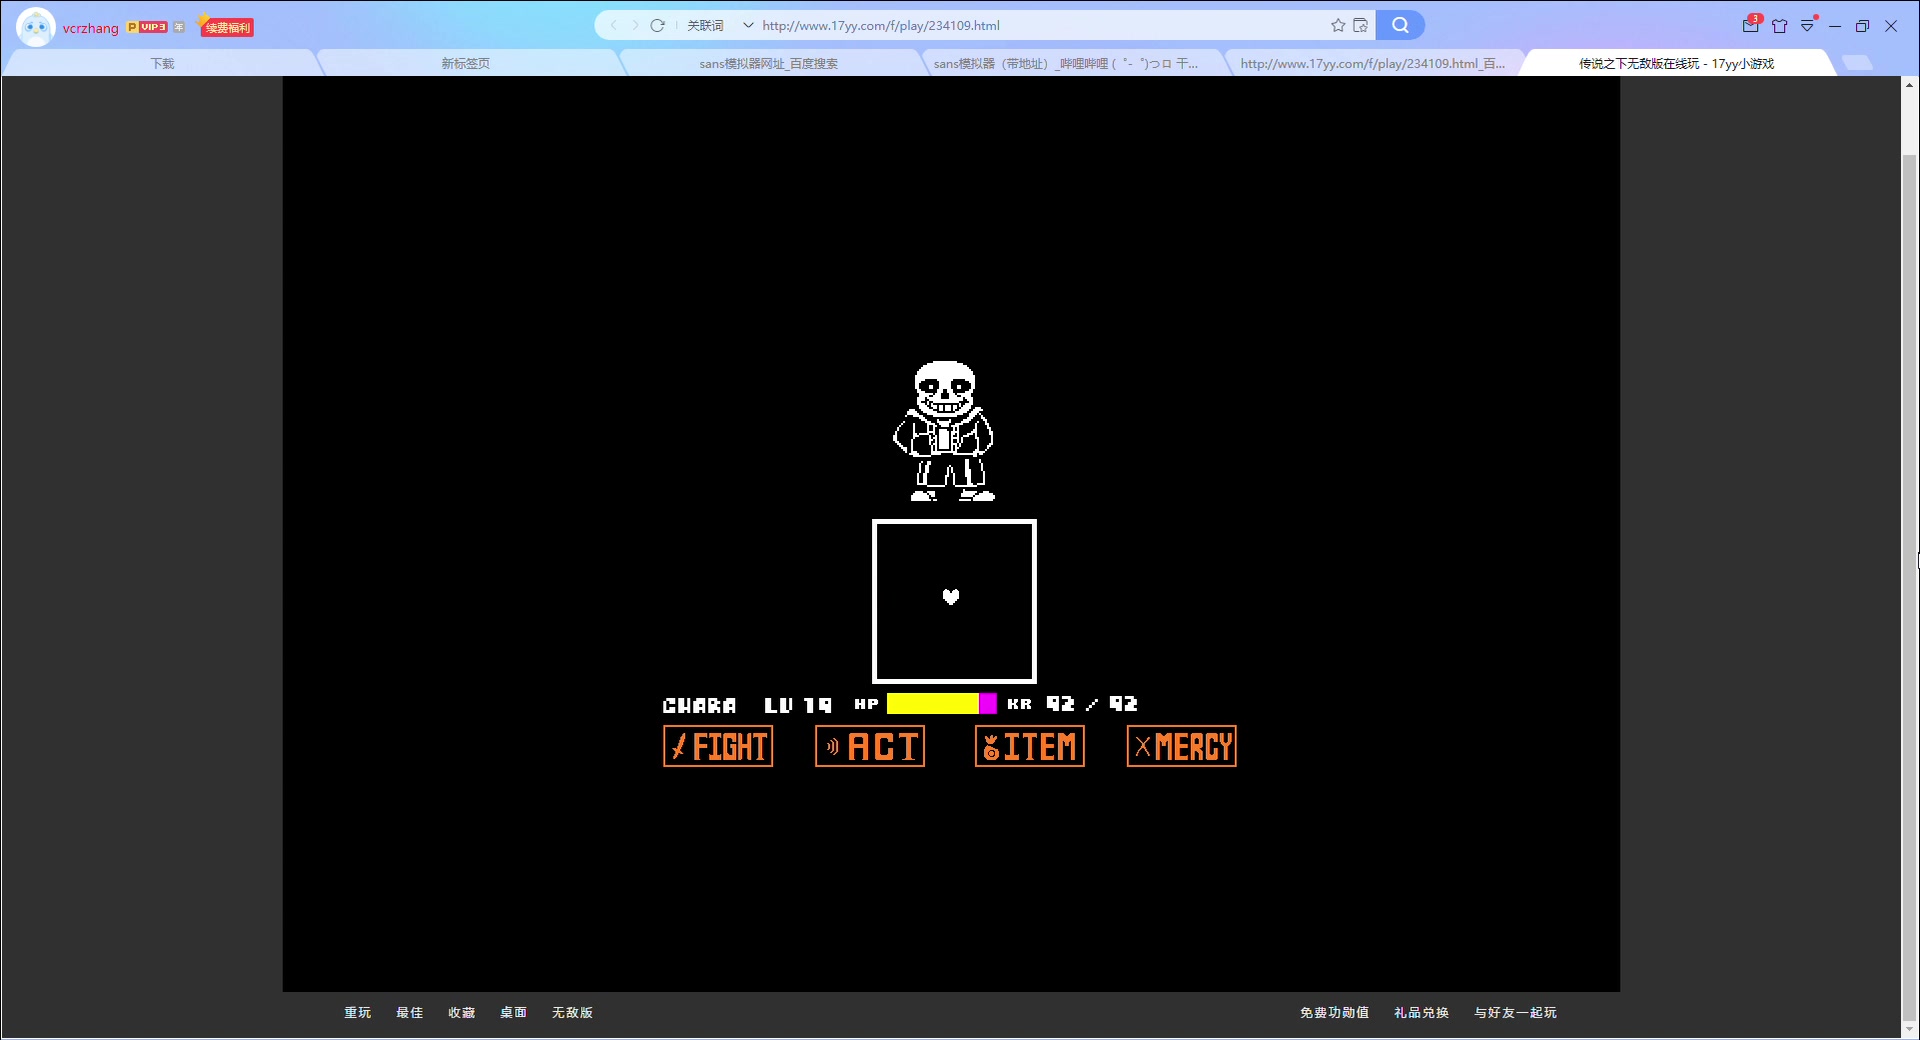Restore the browser window size
This screenshot has height=1040, width=1920.
pos(1862,26)
